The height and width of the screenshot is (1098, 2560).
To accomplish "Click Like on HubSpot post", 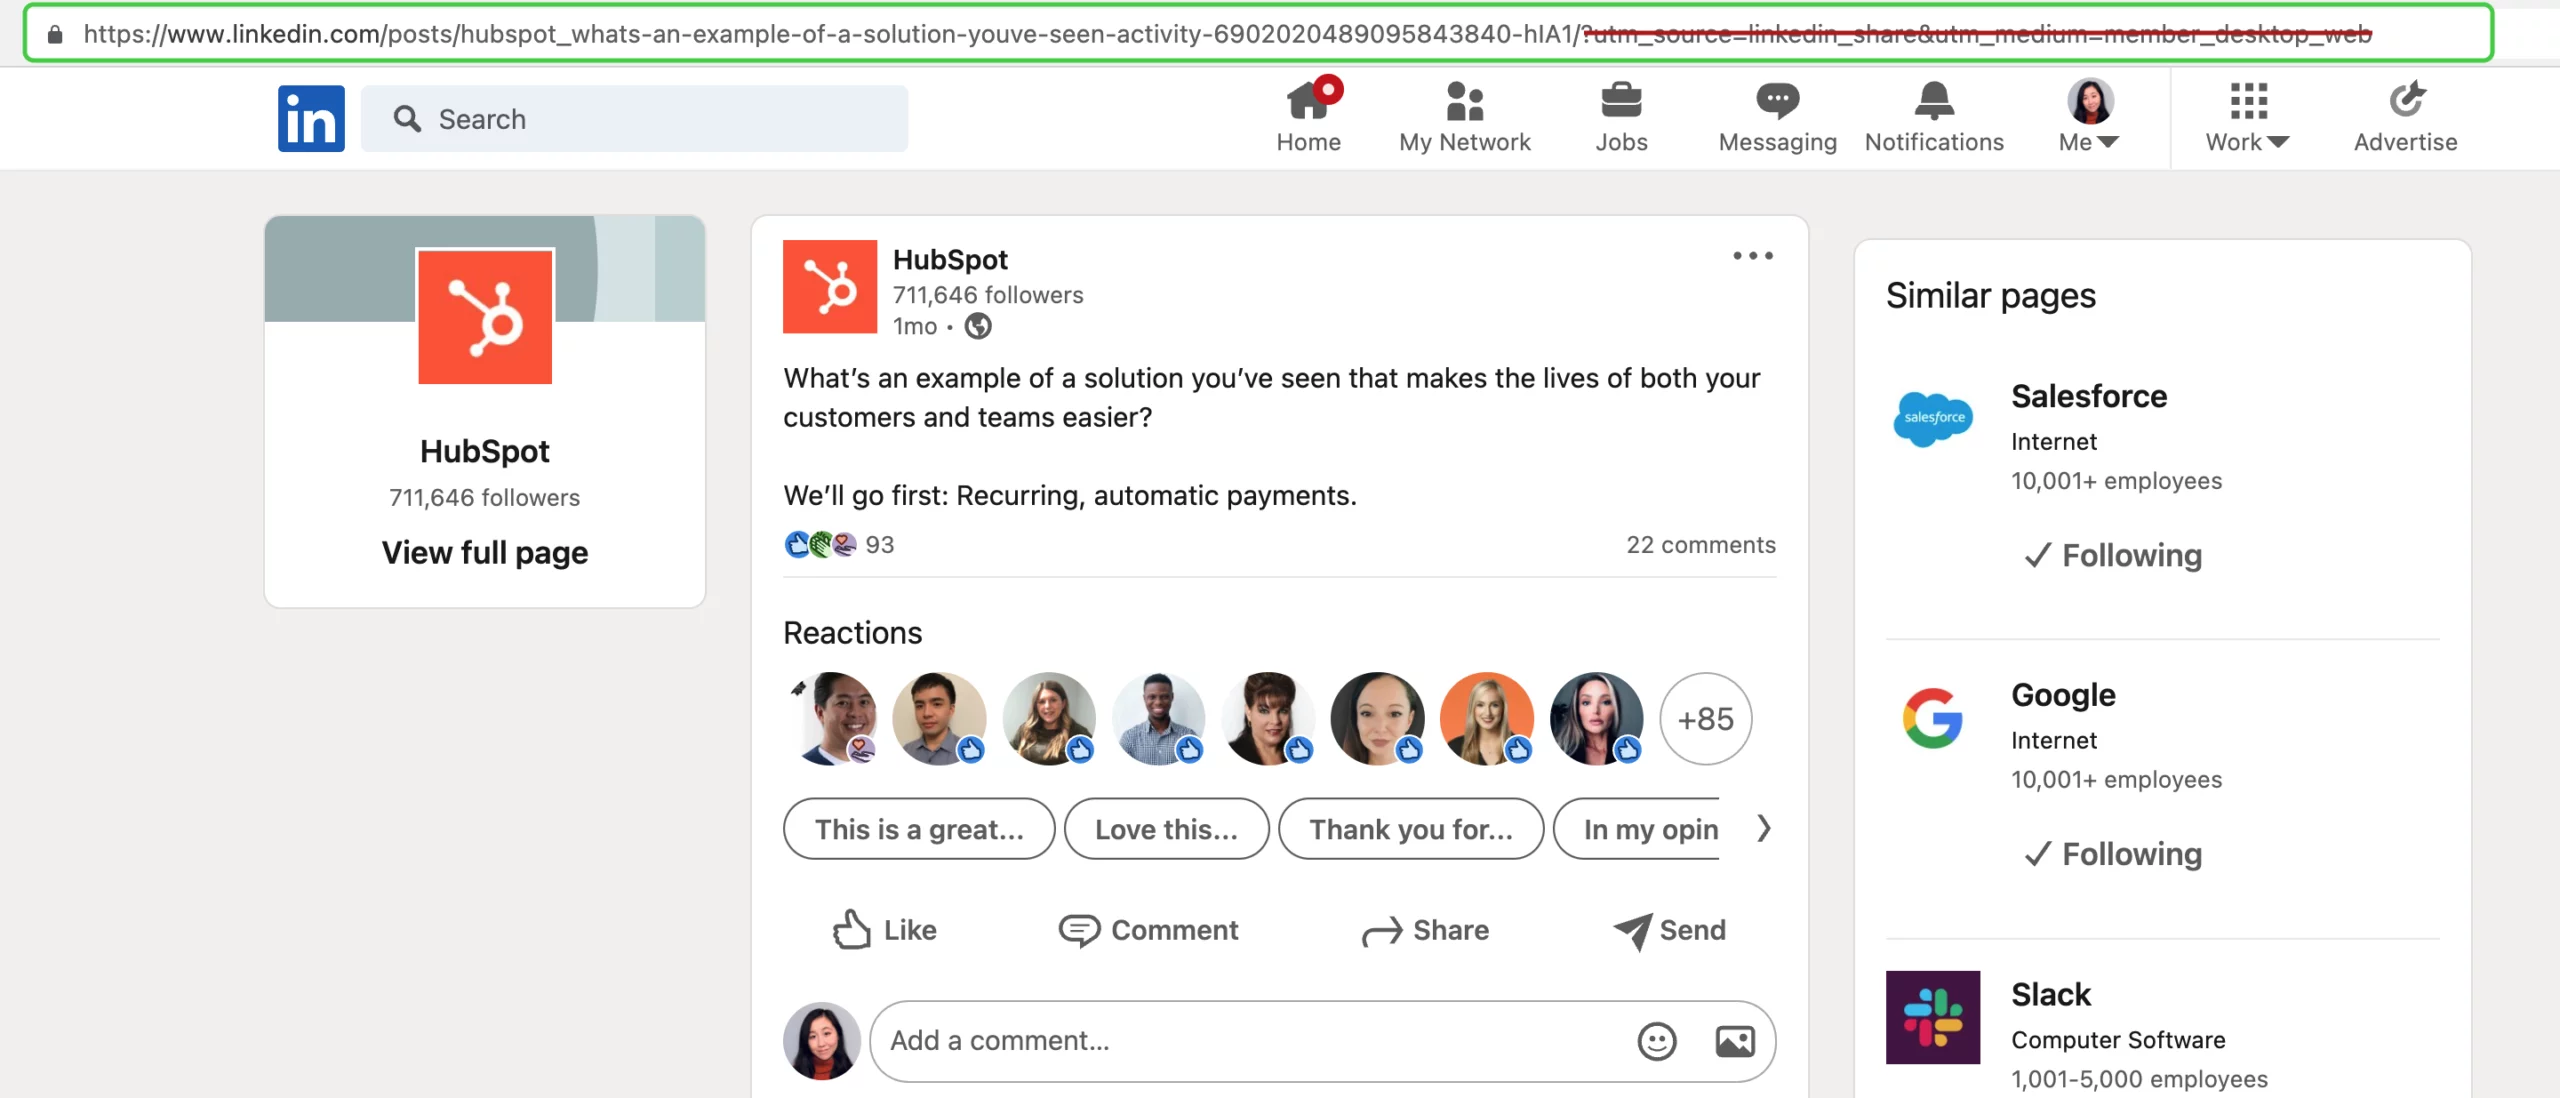I will coord(885,930).
